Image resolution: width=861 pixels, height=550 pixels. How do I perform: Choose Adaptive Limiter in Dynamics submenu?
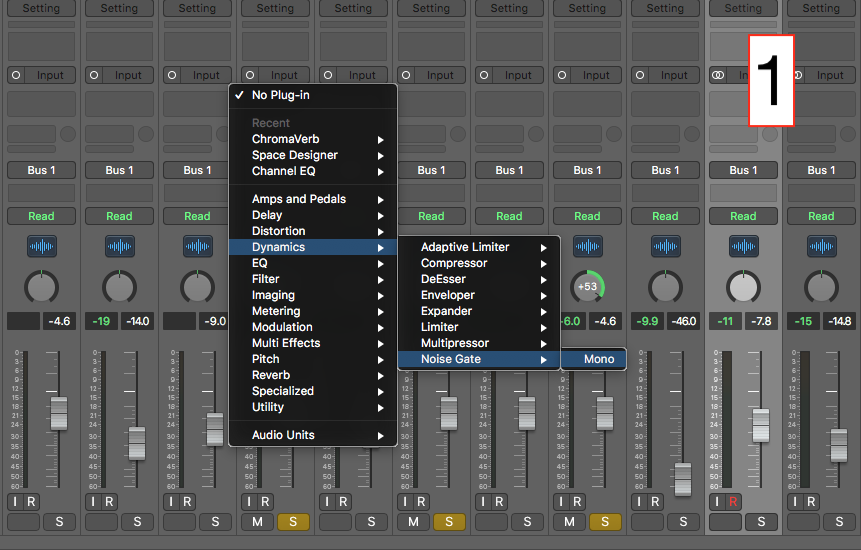point(479,247)
